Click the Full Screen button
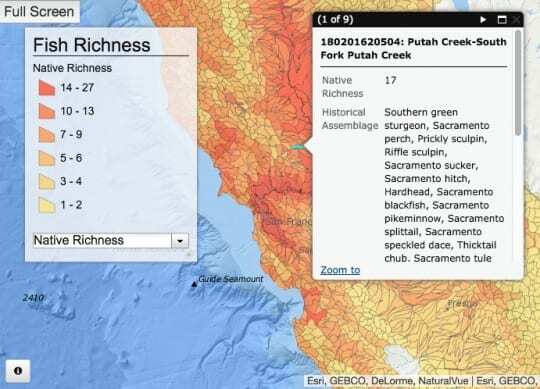 39,11
